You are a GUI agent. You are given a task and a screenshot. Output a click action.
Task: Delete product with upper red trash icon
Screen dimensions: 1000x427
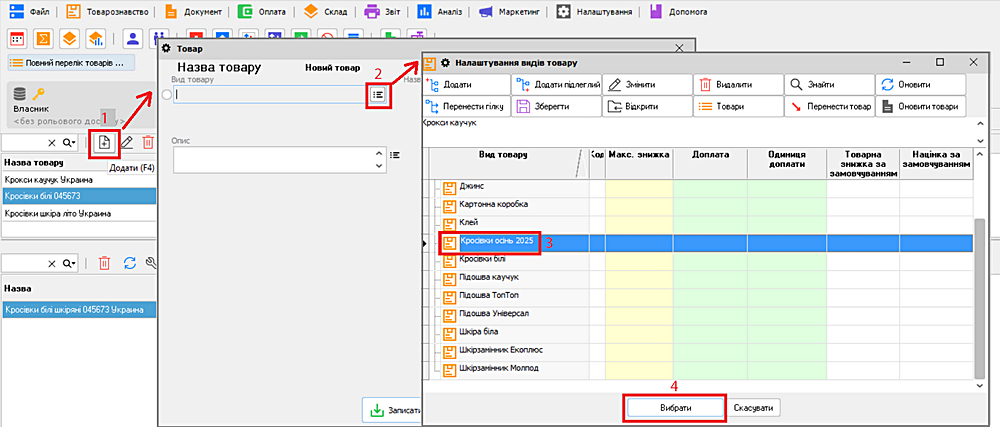148,143
